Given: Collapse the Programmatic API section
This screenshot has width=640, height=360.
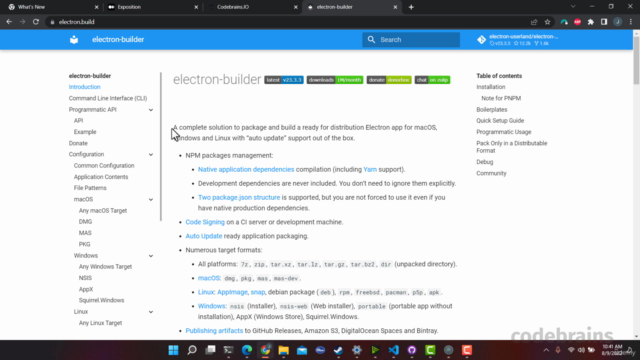Looking at the screenshot, I should tap(151, 110).
